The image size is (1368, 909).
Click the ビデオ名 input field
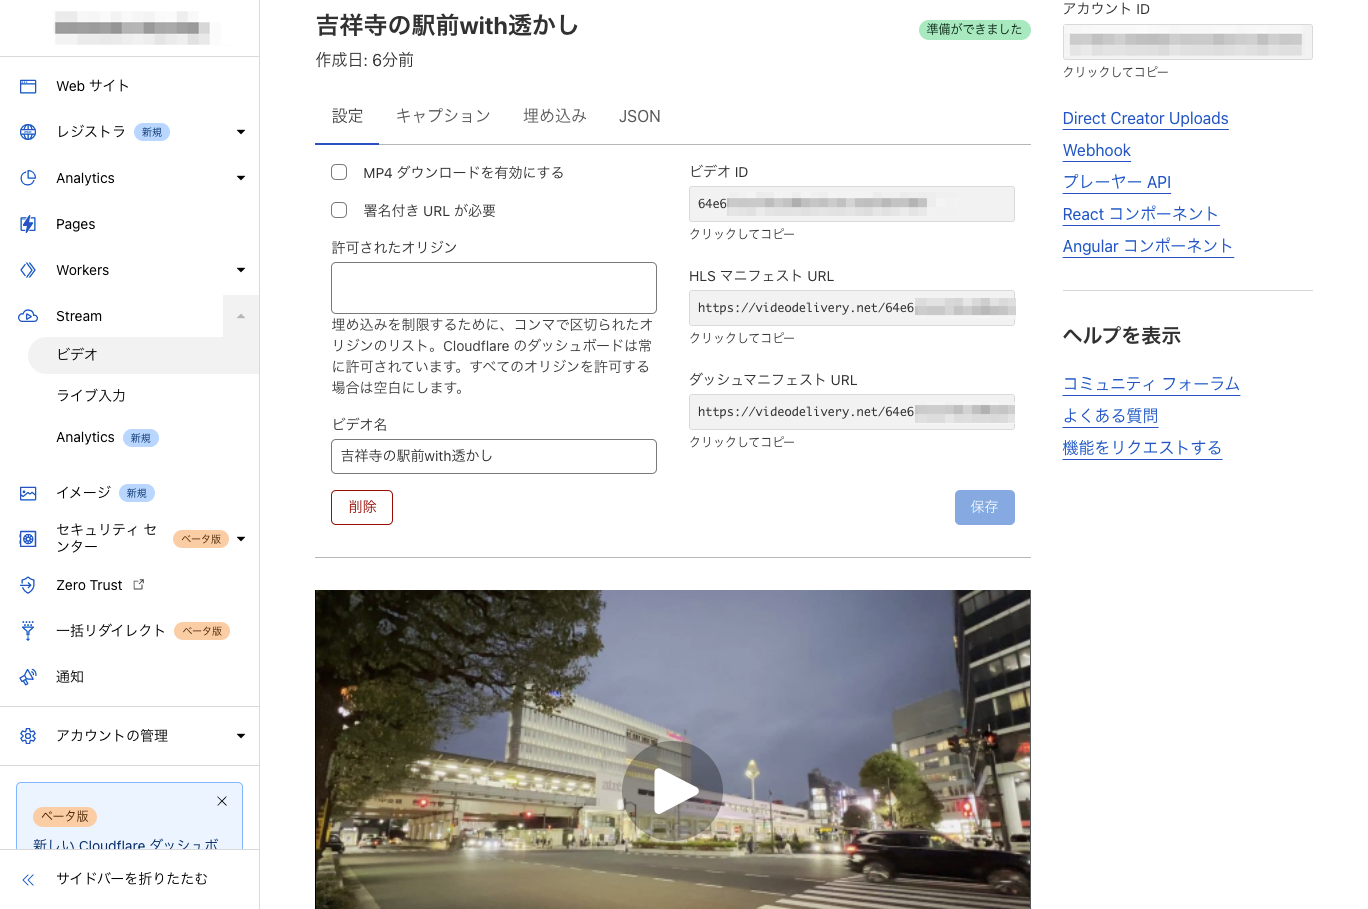coord(493,456)
